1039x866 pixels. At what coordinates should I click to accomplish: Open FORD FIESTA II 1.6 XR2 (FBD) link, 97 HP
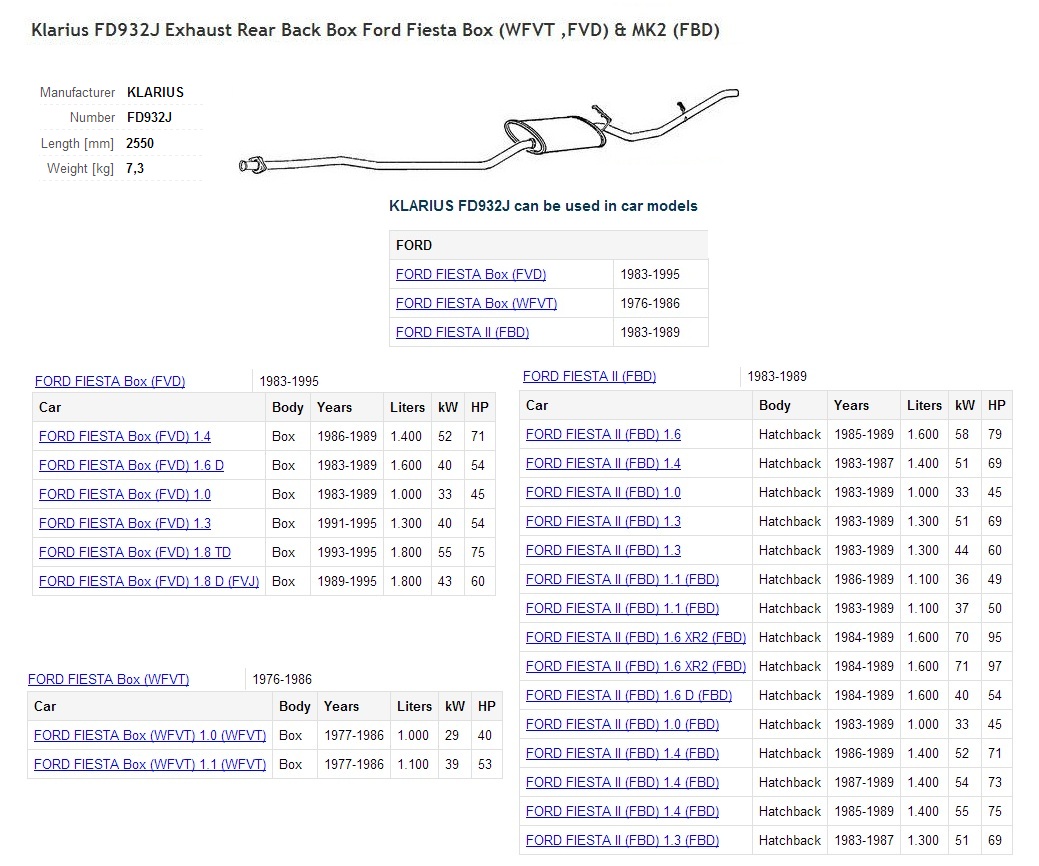tap(636, 667)
